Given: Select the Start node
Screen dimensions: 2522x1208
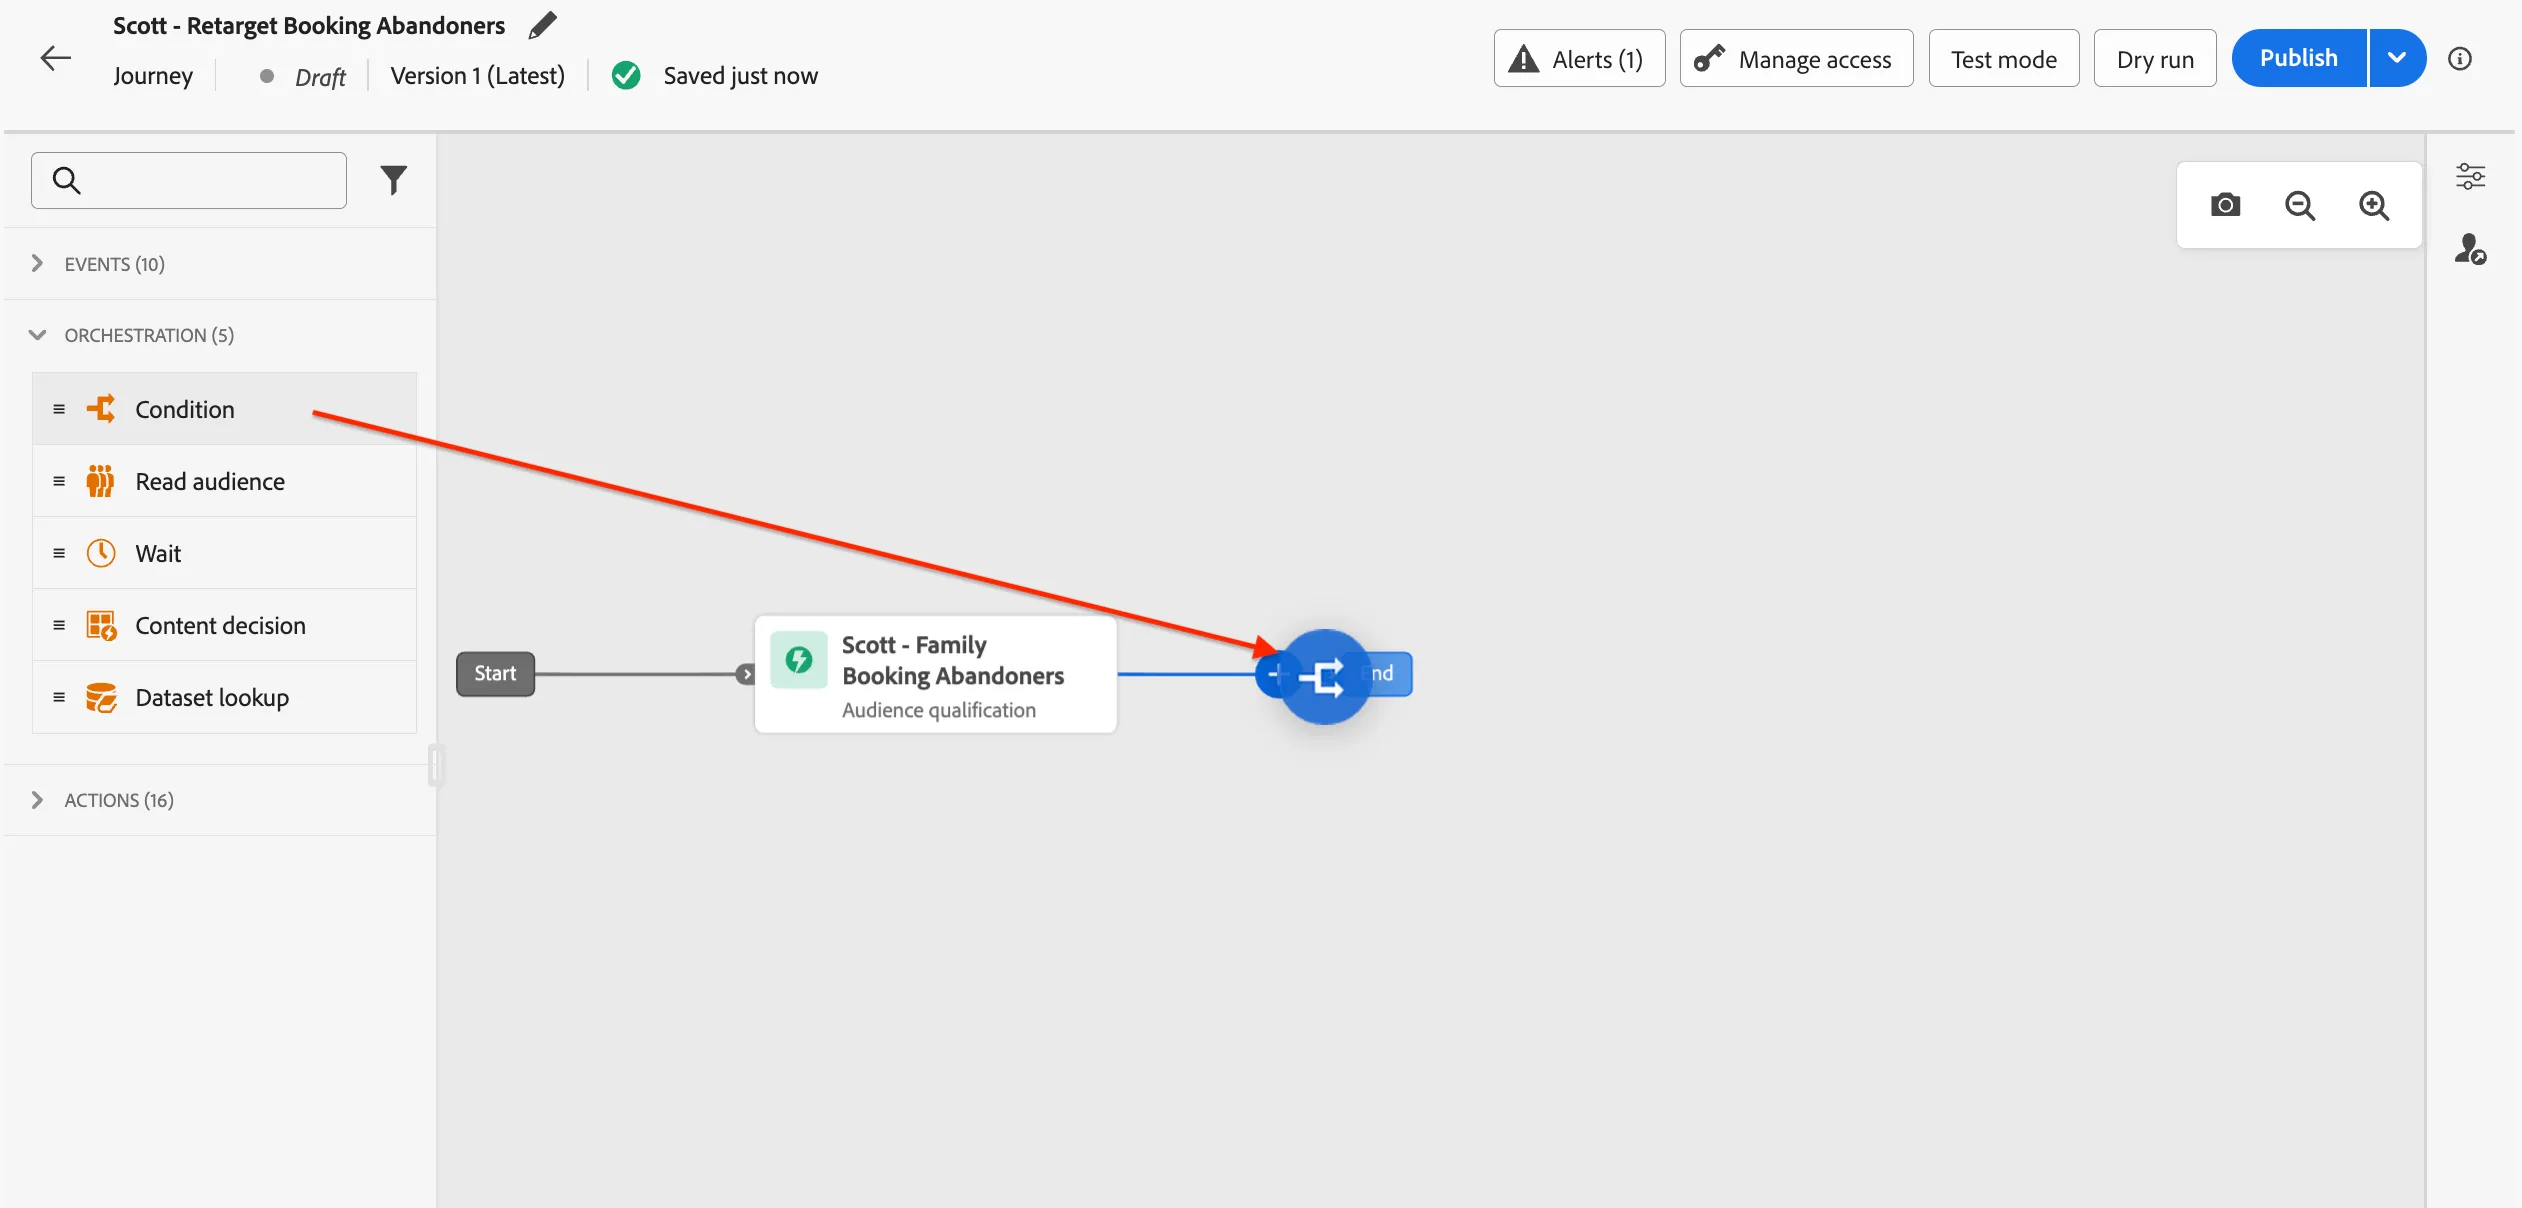Looking at the screenshot, I should click(495, 673).
